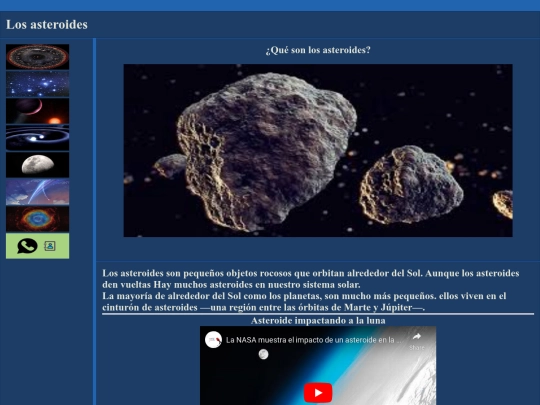Click the 'Los asteroides' page heading

point(47,25)
